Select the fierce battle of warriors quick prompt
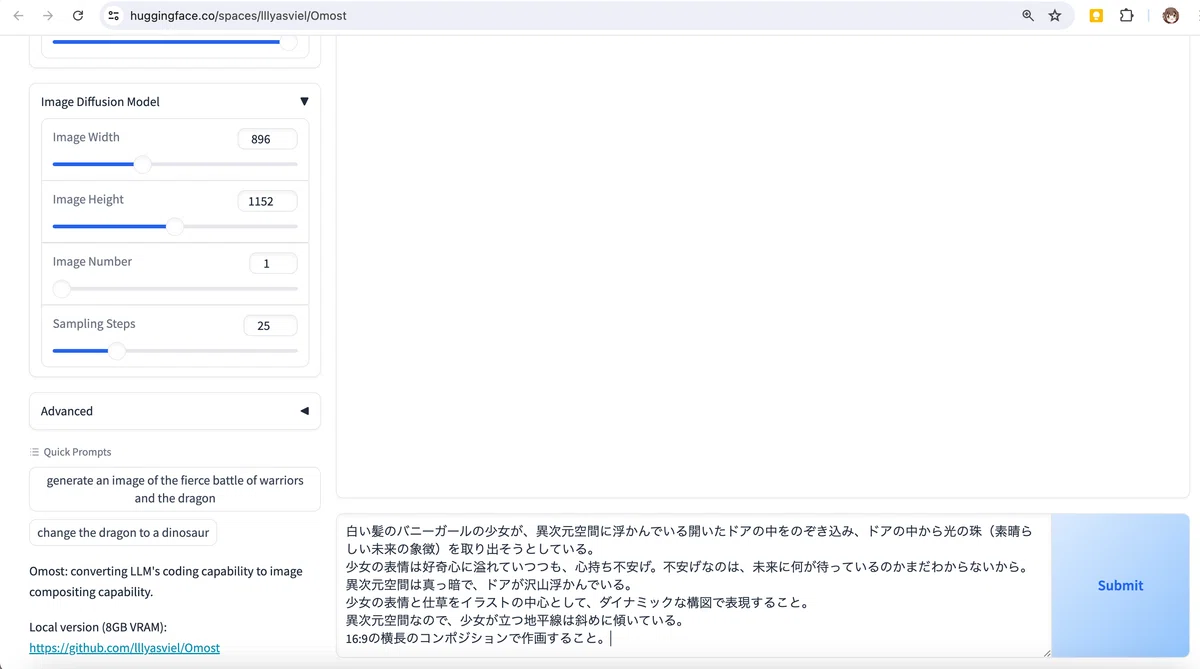1200x669 pixels. pyautogui.click(x=175, y=489)
